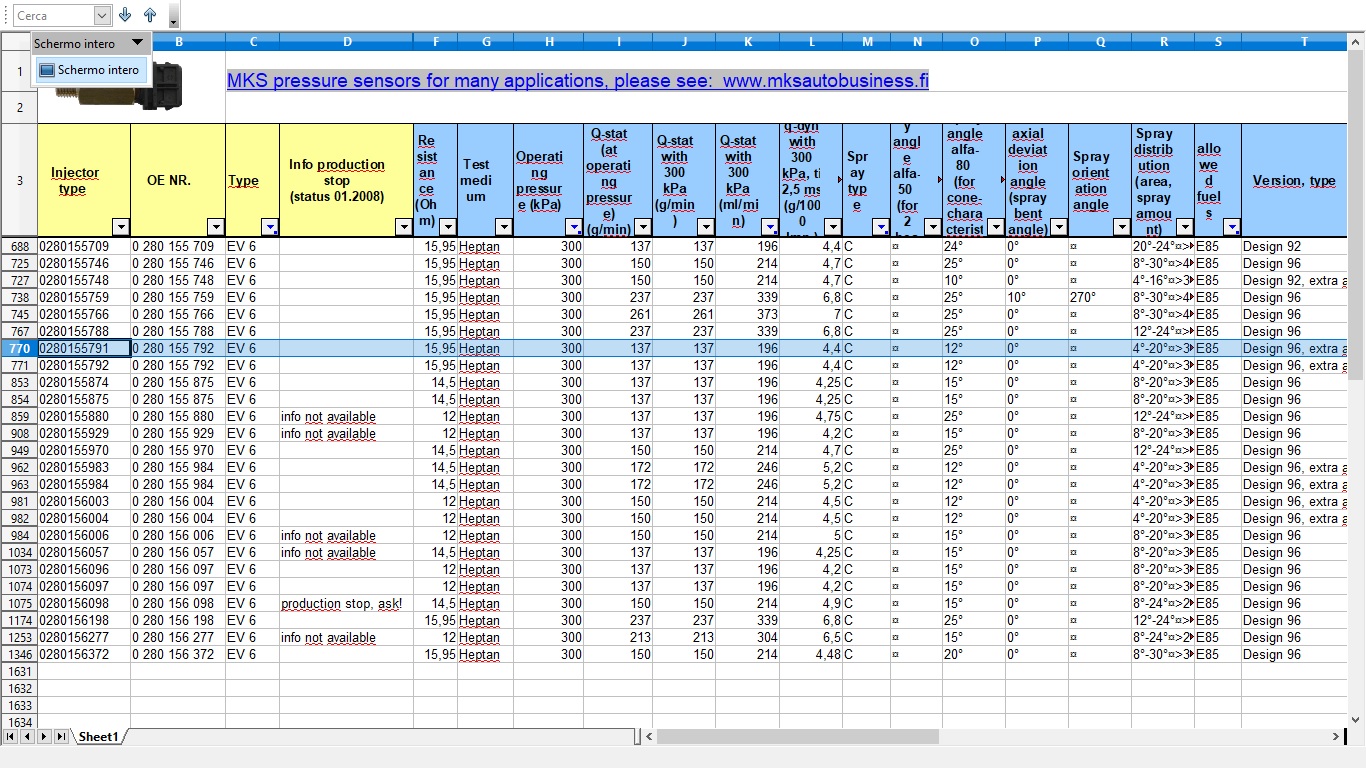The image size is (1366, 768).
Task: Click the Find Next down arrow
Action: point(125,15)
